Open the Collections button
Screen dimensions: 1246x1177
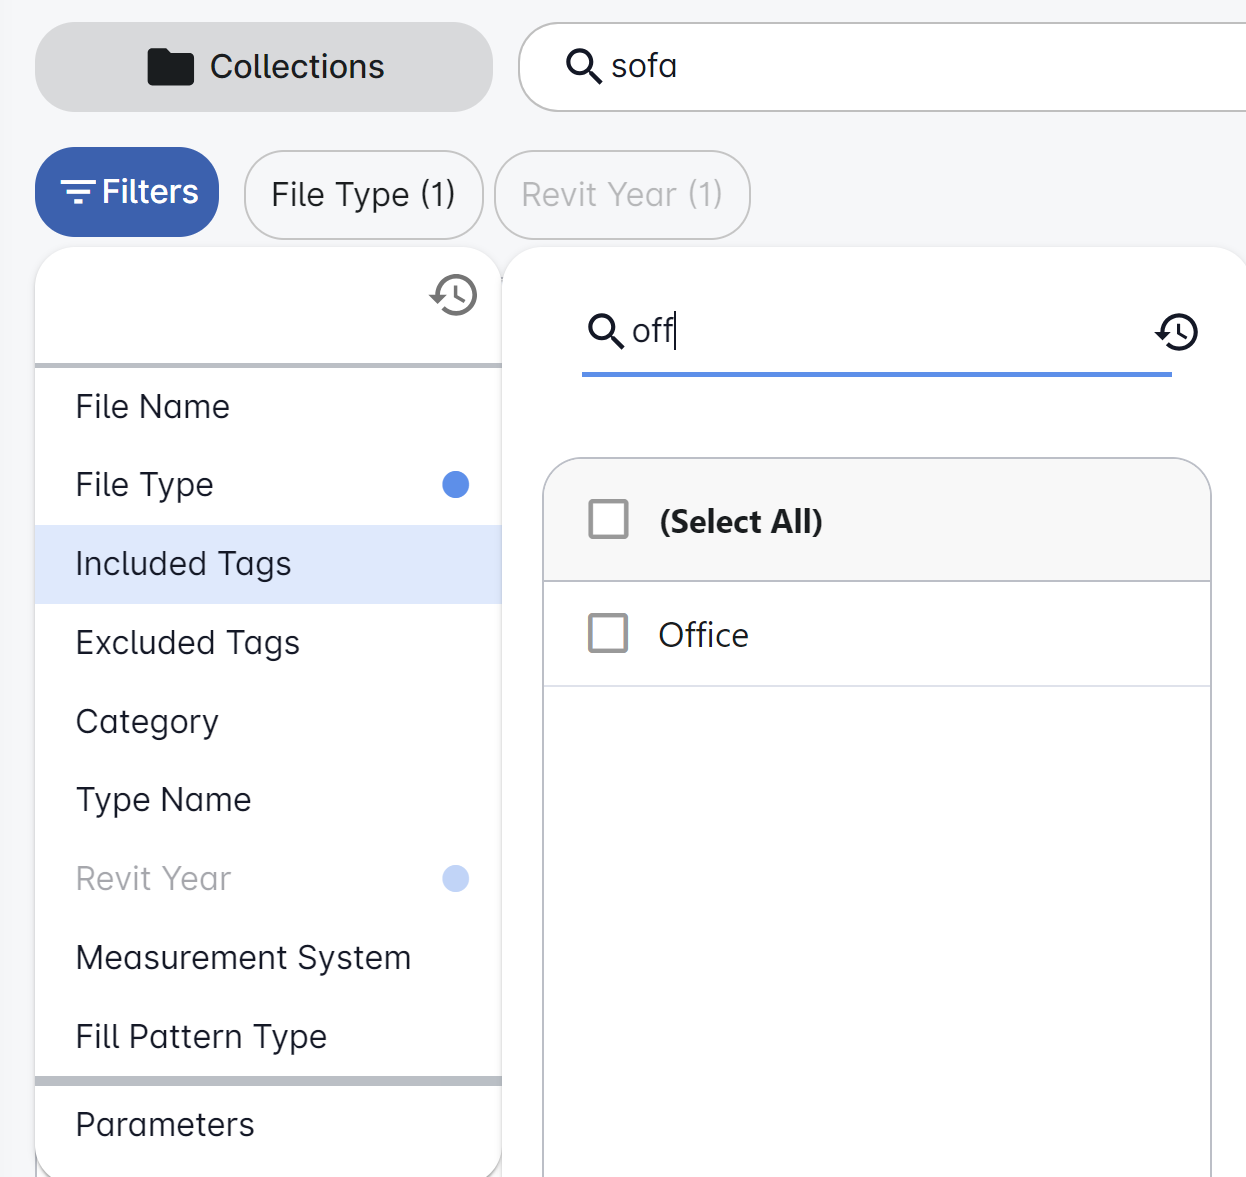pyautogui.click(x=264, y=67)
